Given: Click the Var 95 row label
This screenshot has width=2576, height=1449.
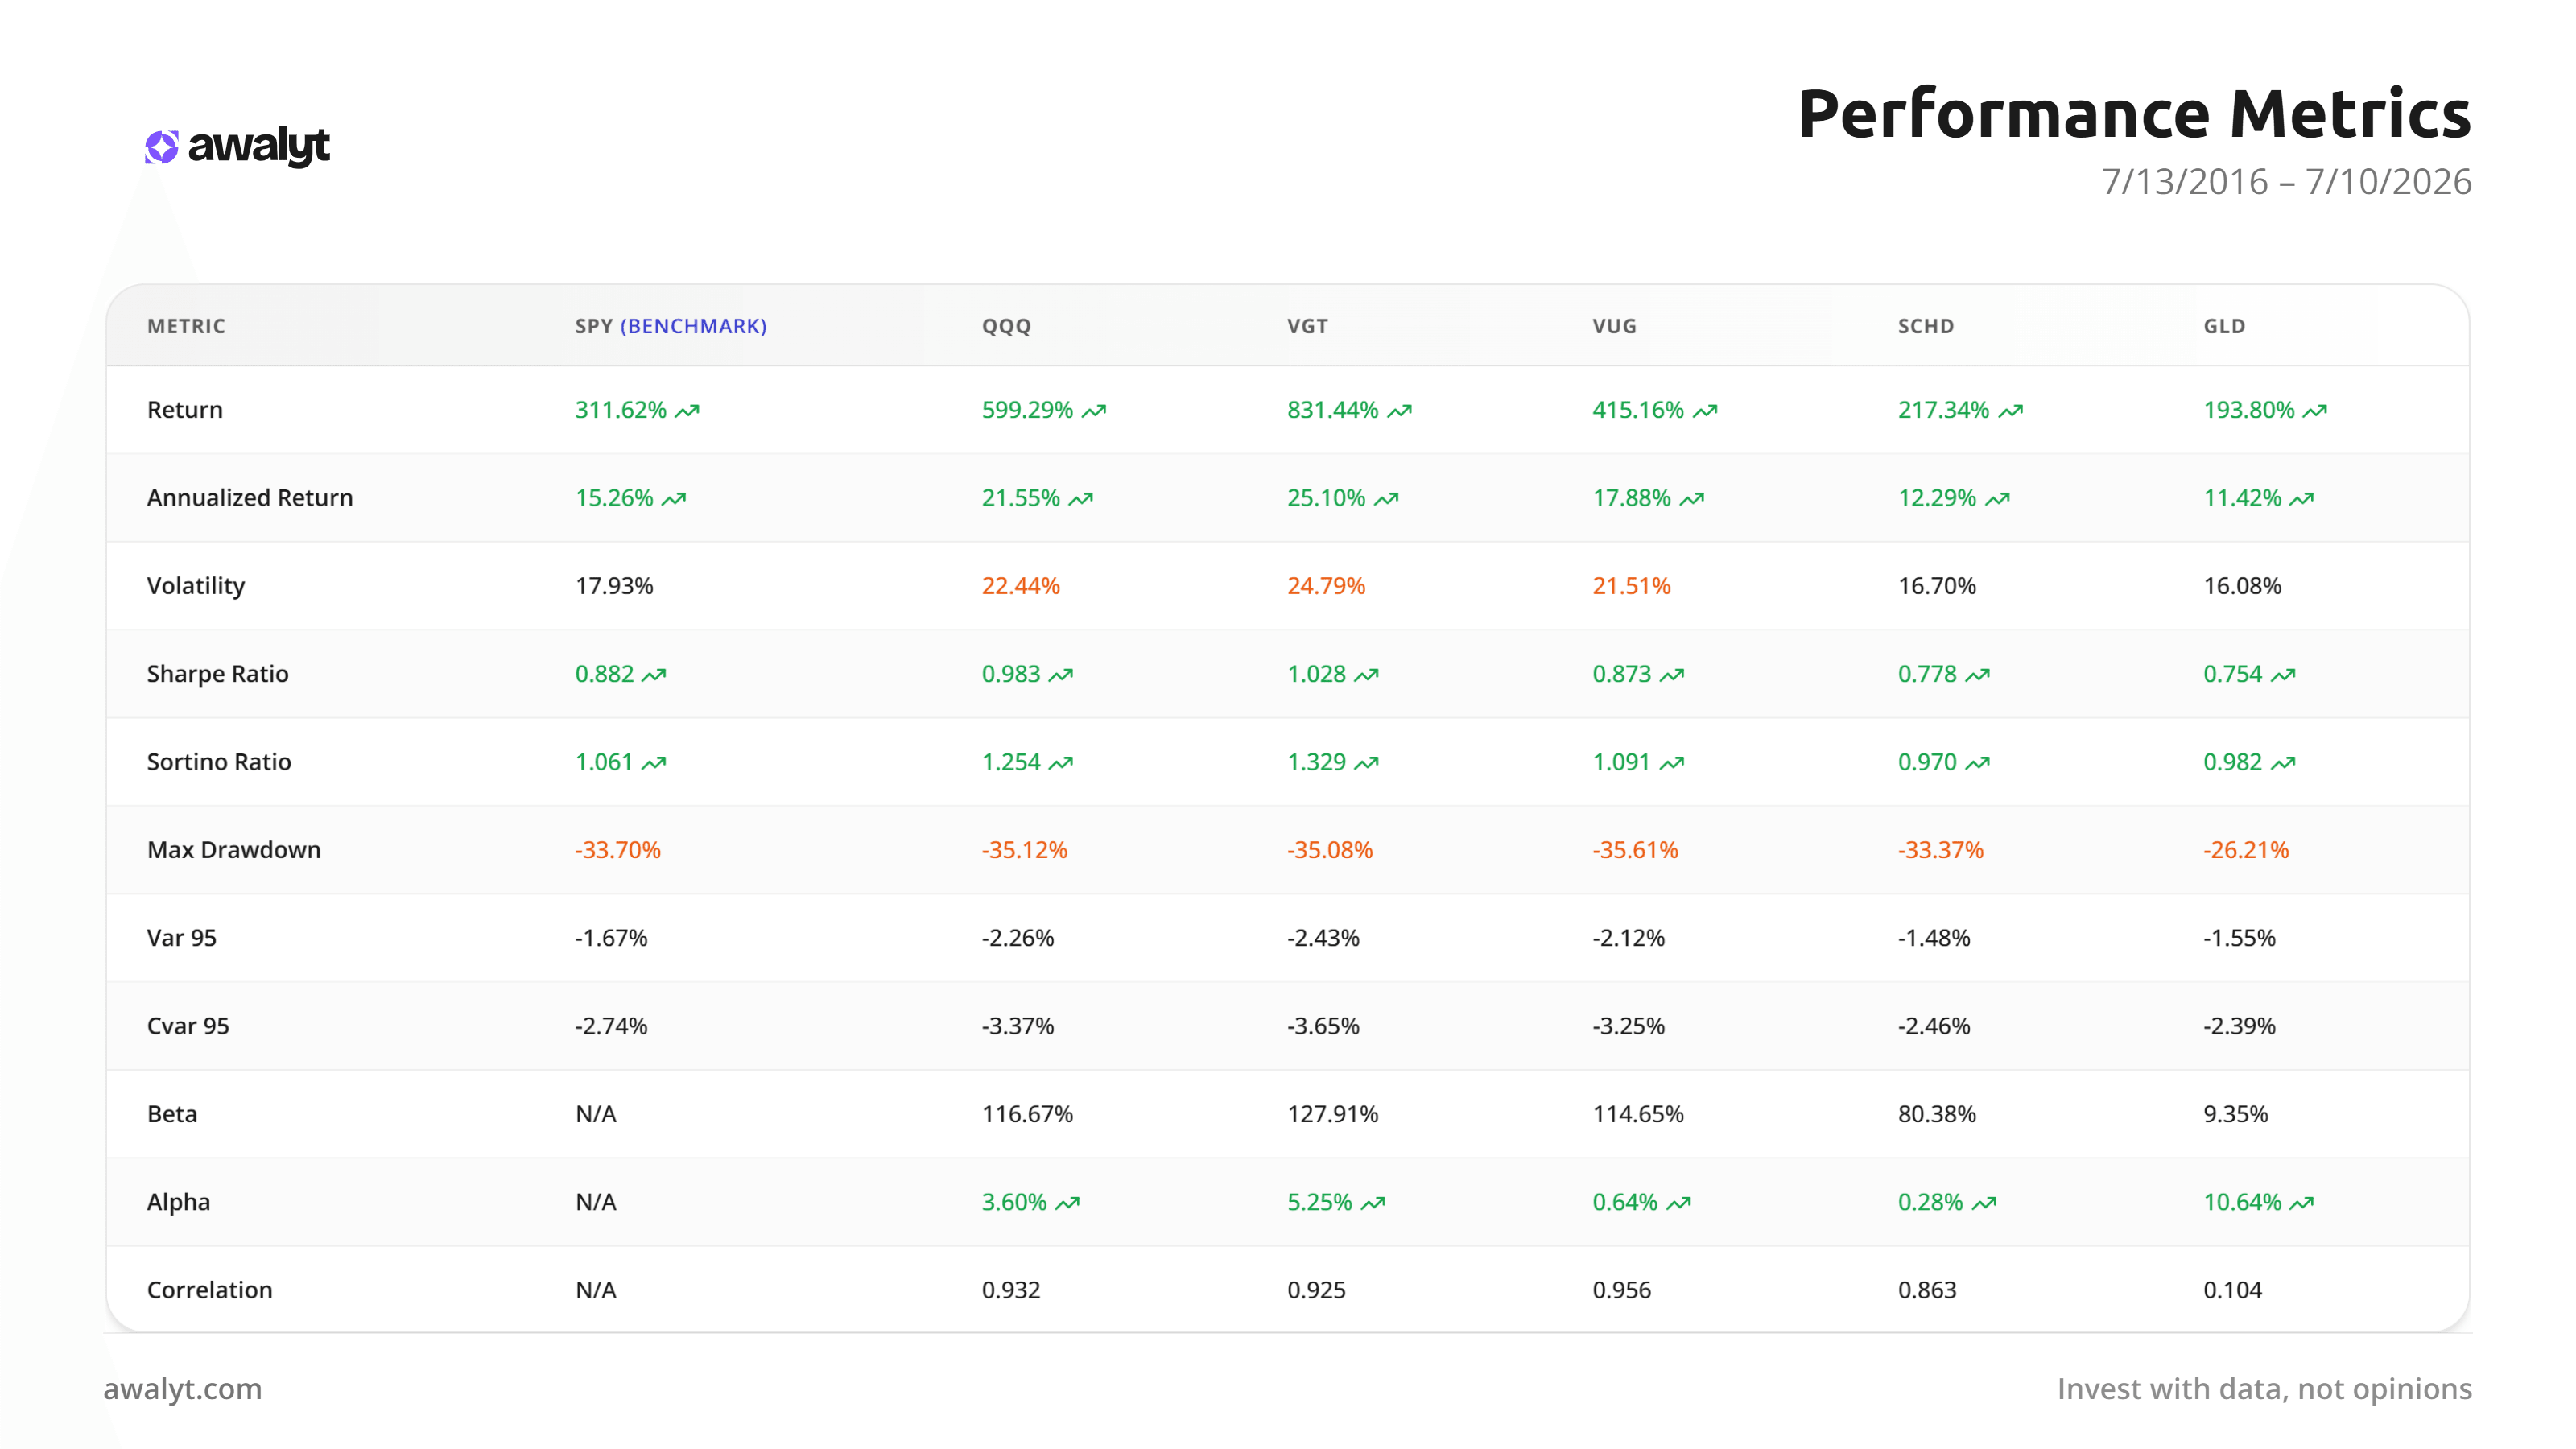Looking at the screenshot, I should pos(182,938).
